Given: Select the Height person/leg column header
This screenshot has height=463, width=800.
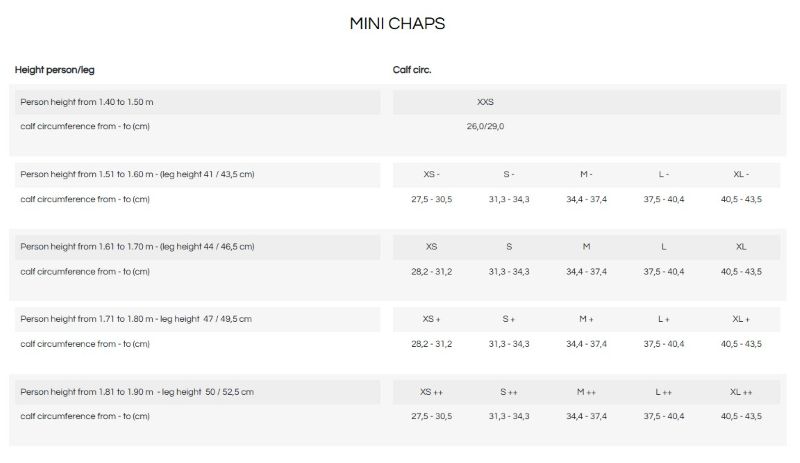Looking at the screenshot, I should click(x=55, y=70).
